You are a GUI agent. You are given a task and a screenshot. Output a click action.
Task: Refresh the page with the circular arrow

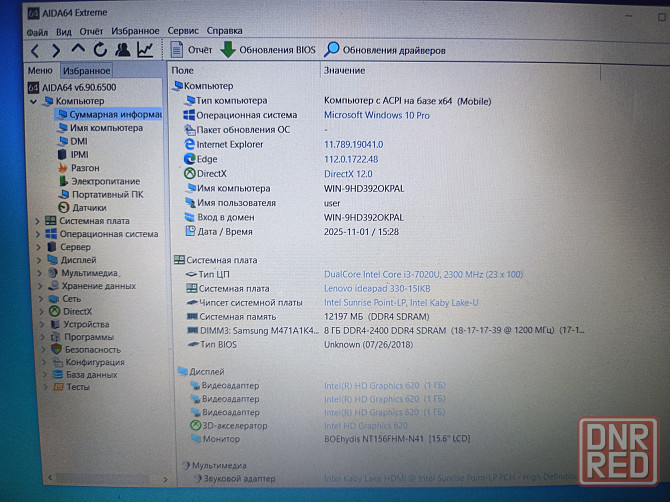100,50
